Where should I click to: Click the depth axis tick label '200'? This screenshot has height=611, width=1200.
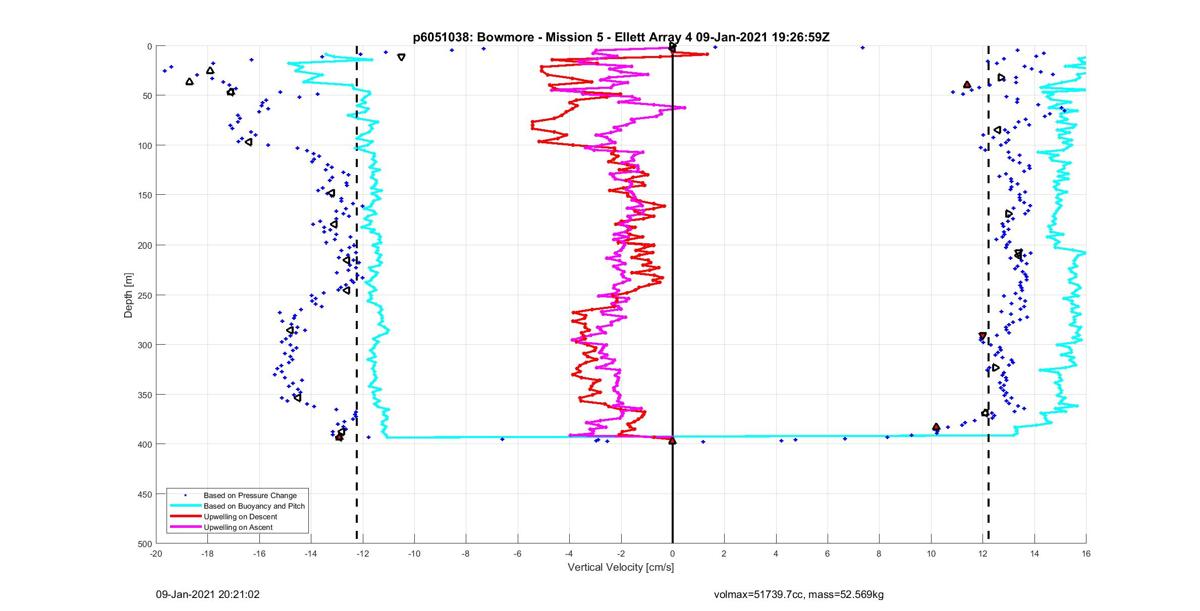tap(143, 245)
